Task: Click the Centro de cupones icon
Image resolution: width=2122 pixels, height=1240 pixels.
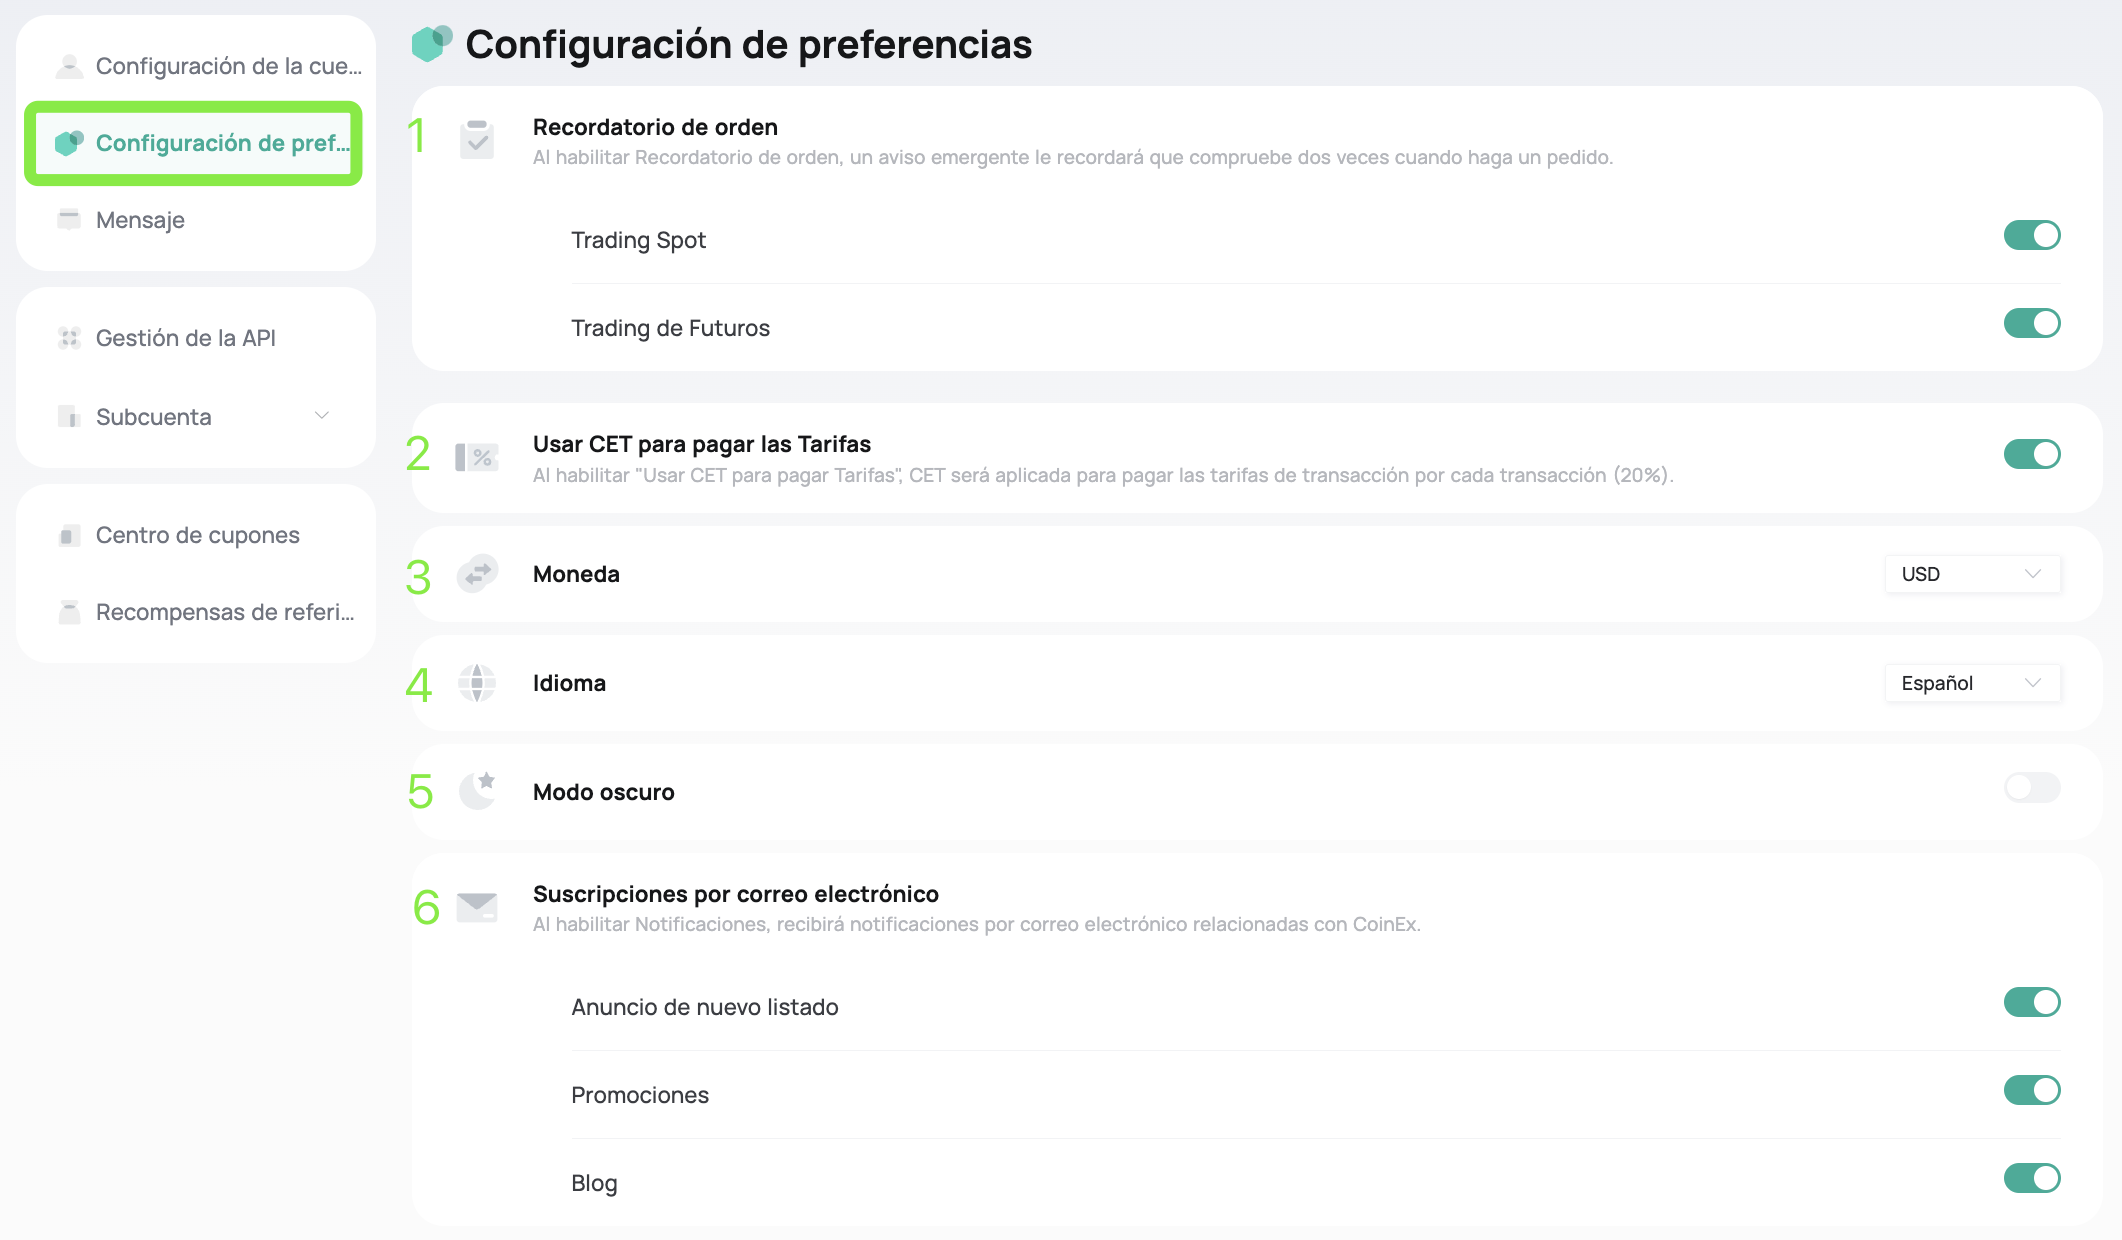Action: (69, 535)
